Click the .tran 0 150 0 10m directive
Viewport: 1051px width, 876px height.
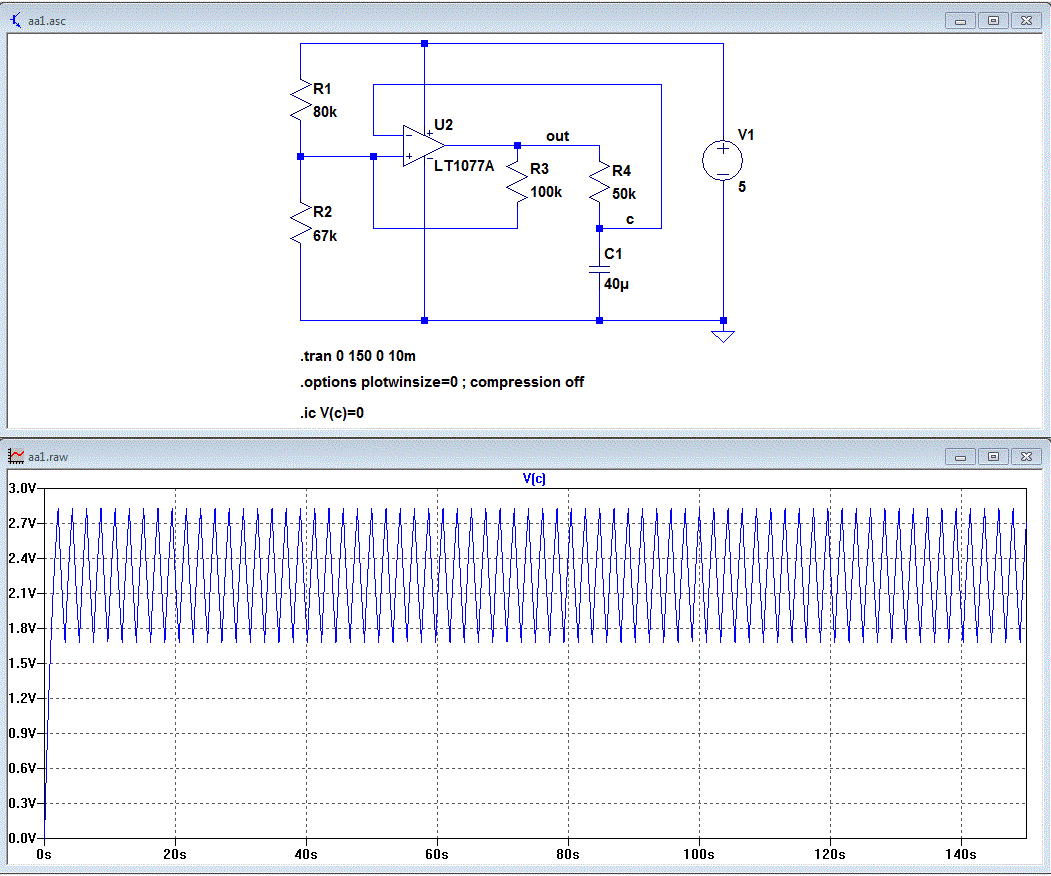coord(356,357)
